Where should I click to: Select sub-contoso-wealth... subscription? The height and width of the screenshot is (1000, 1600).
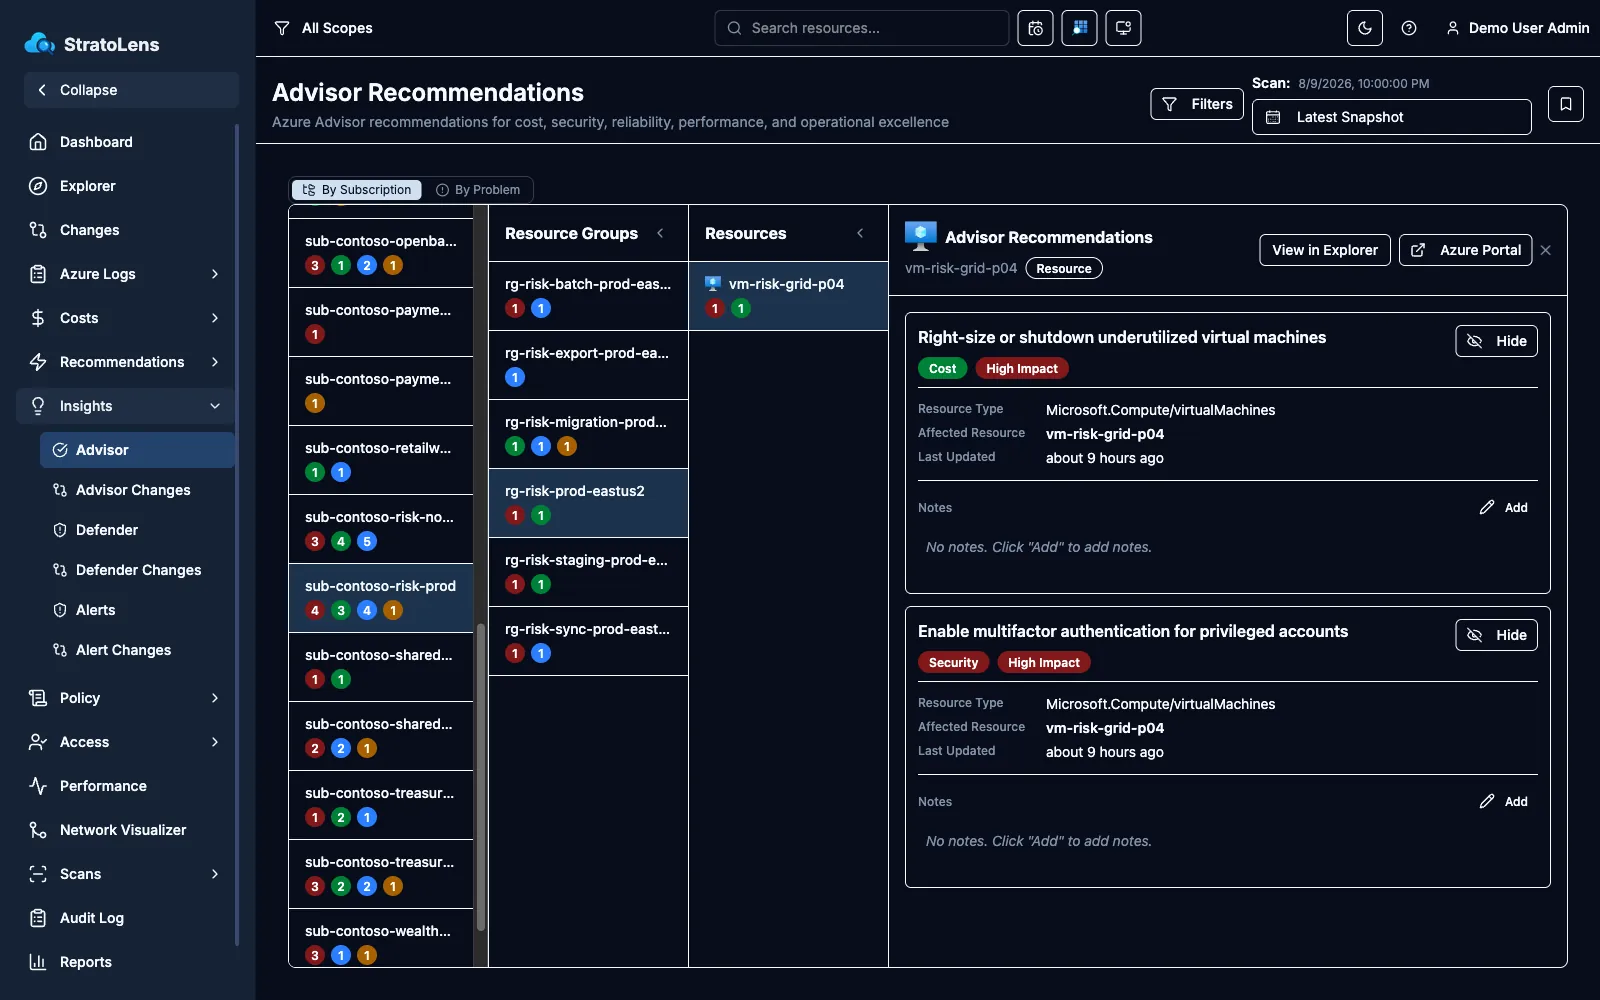click(381, 938)
